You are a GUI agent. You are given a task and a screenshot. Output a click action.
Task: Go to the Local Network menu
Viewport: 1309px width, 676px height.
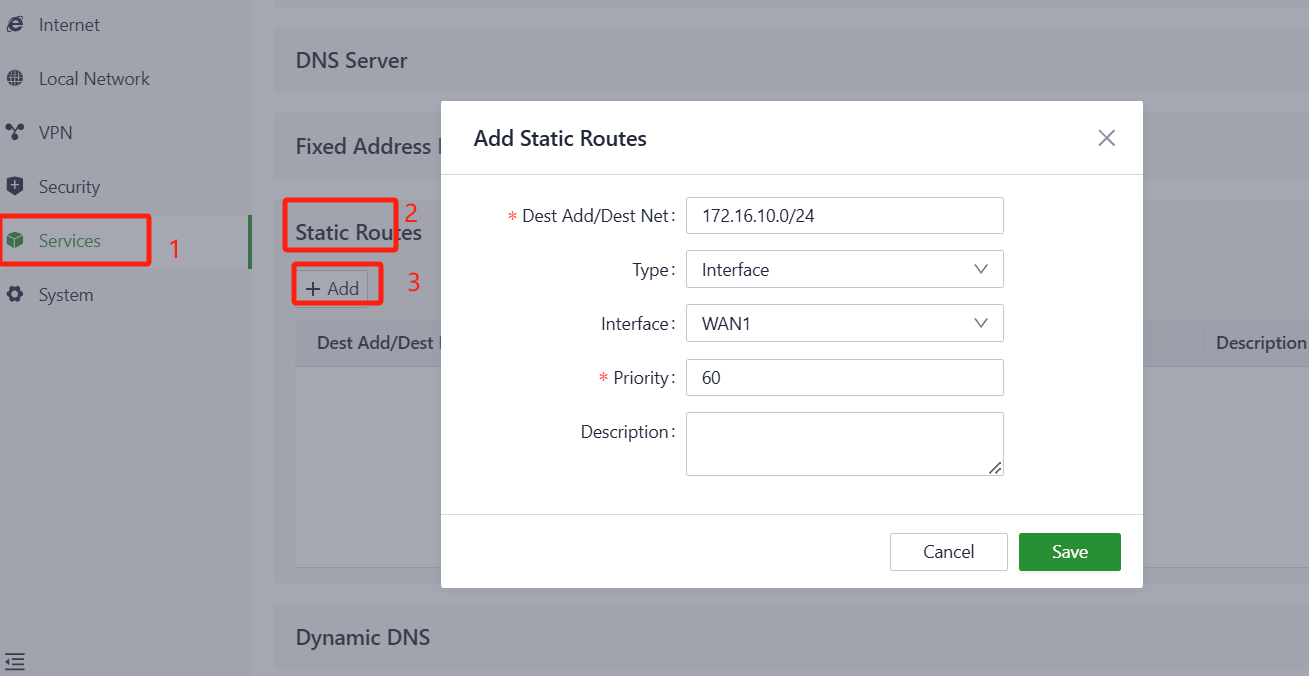click(x=94, y=79)
